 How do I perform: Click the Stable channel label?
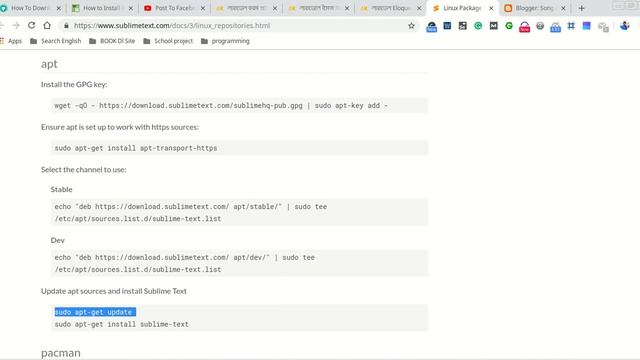pos(61,189)
